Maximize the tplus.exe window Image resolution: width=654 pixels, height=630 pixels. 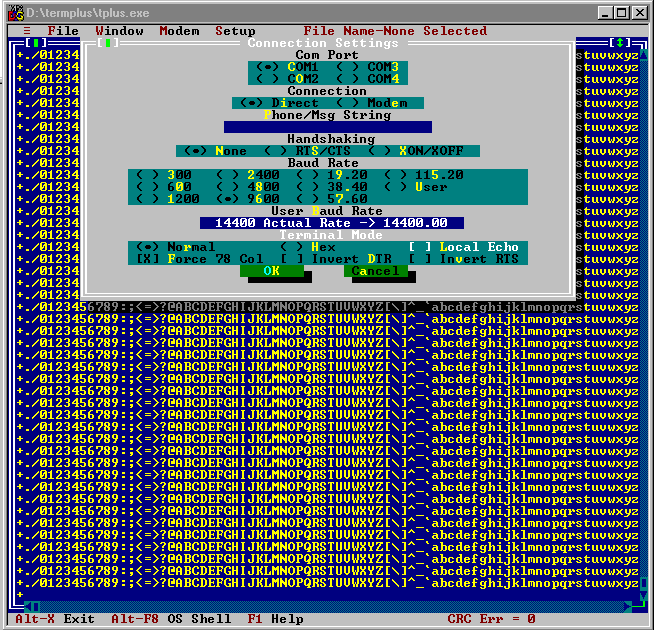pyautogui.click(x=622, y=13)
